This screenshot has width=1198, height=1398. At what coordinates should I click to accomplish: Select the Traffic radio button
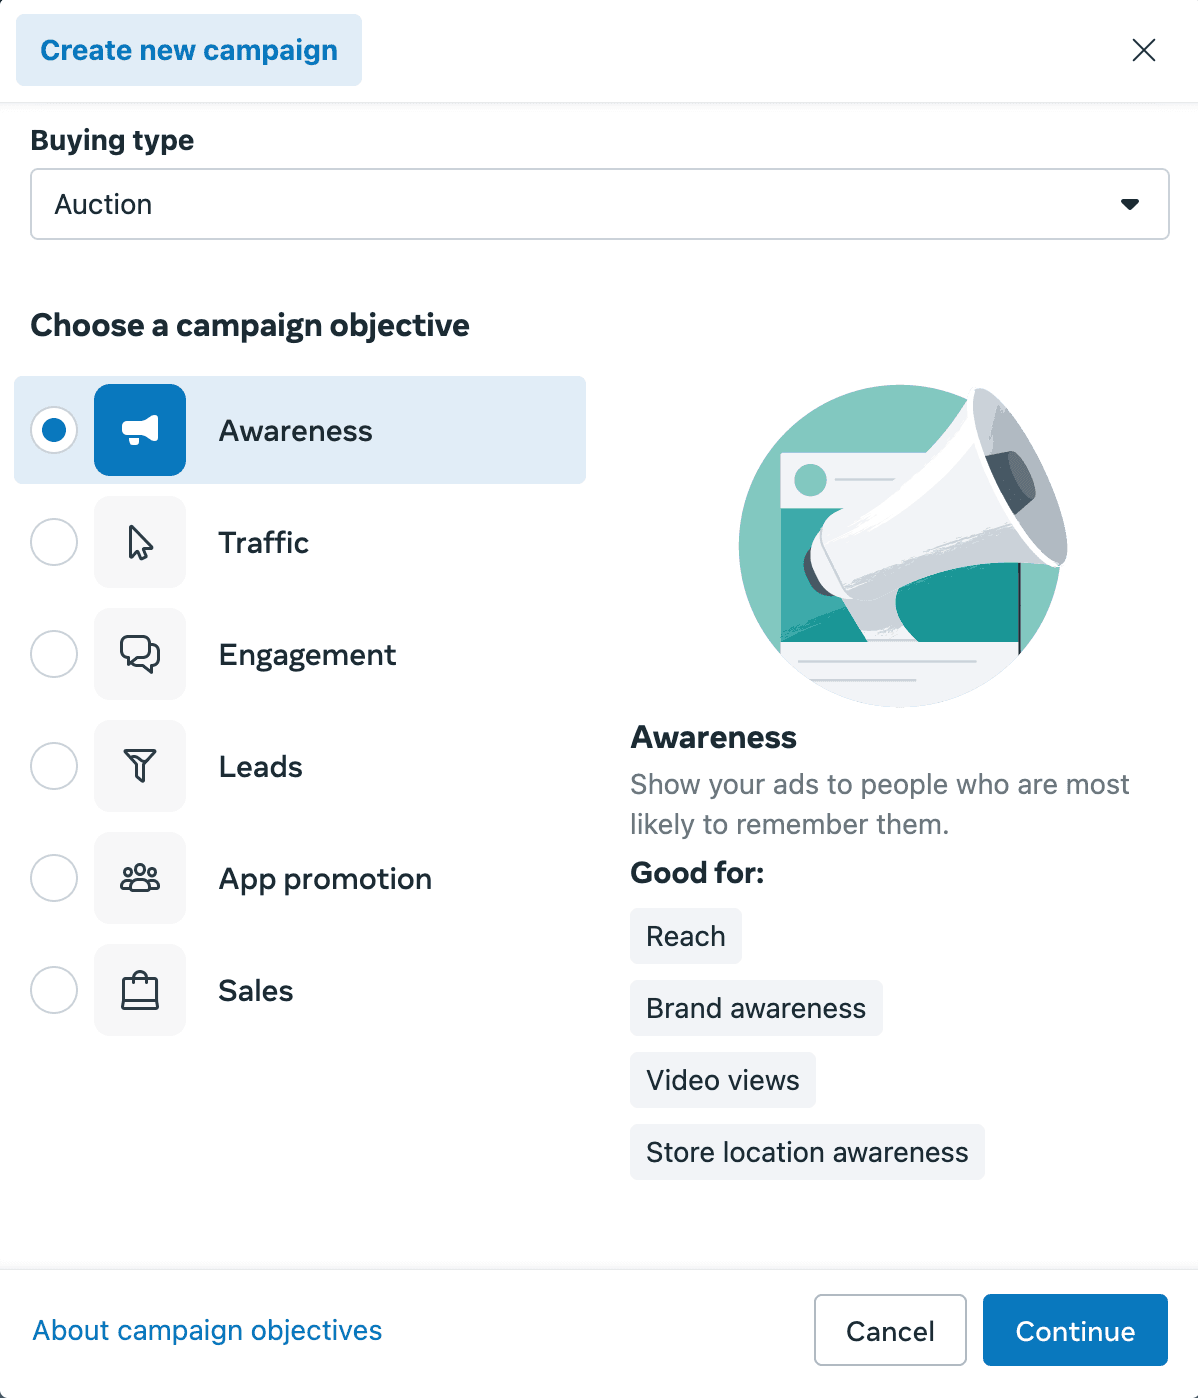point(54,542)
